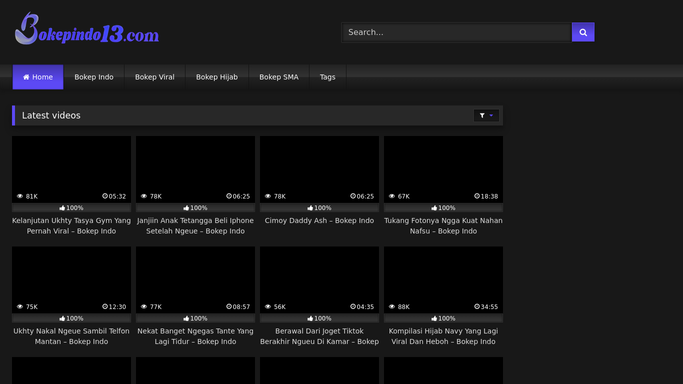Click the 100% rating bar under the 12:30 video
683x384 pixels.
click(71, 319)
